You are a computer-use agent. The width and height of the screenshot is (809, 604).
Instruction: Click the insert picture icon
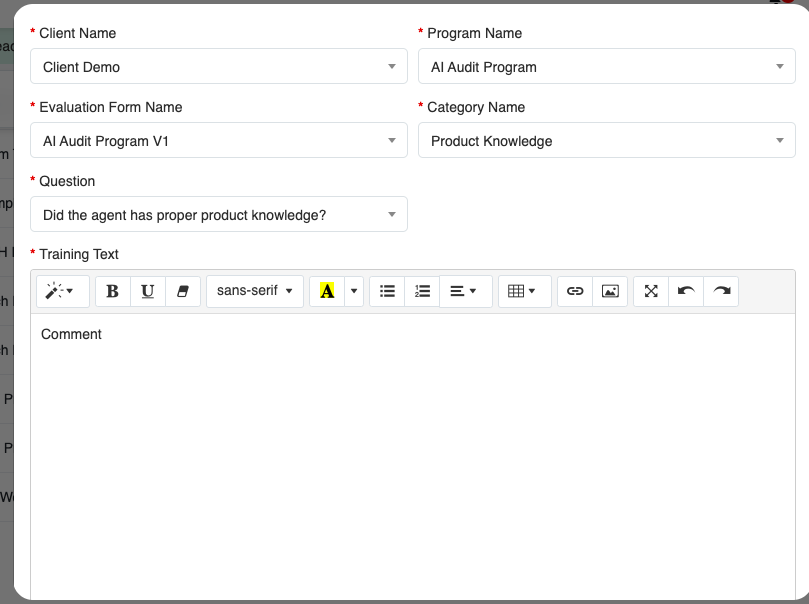click(x=610, y=291)
